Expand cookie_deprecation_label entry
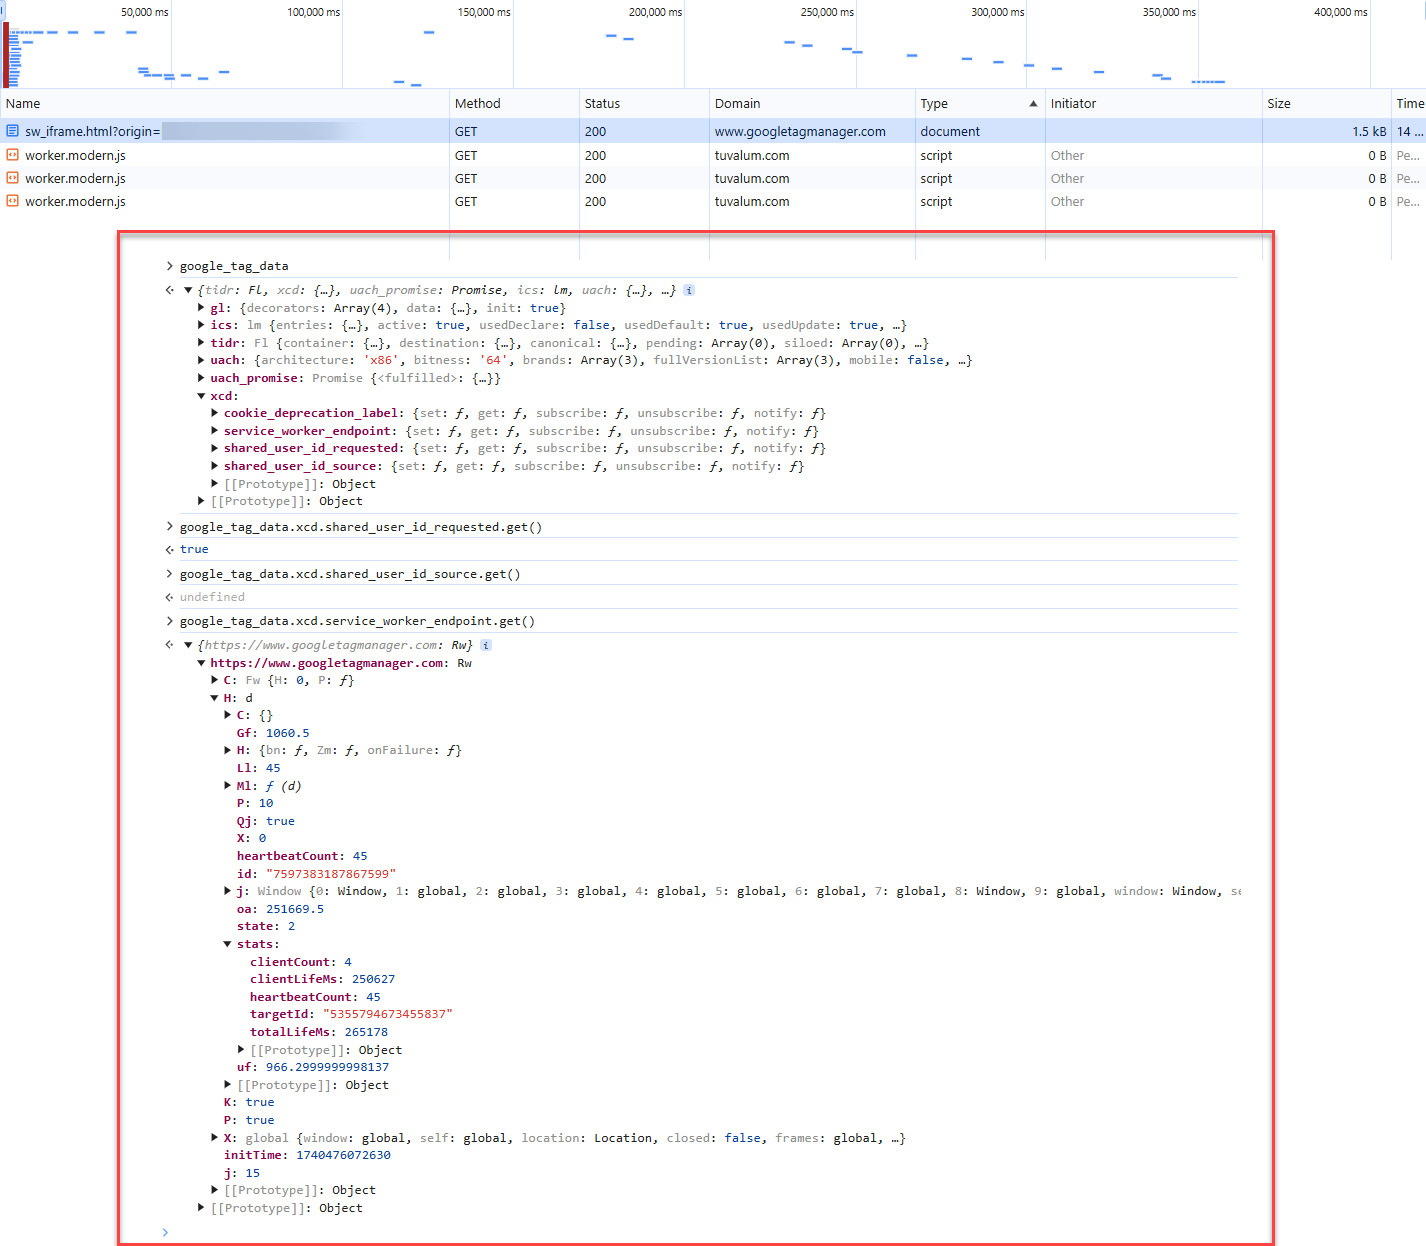This screenshot has height=1246, width=1426. click(x=214, y=413)
